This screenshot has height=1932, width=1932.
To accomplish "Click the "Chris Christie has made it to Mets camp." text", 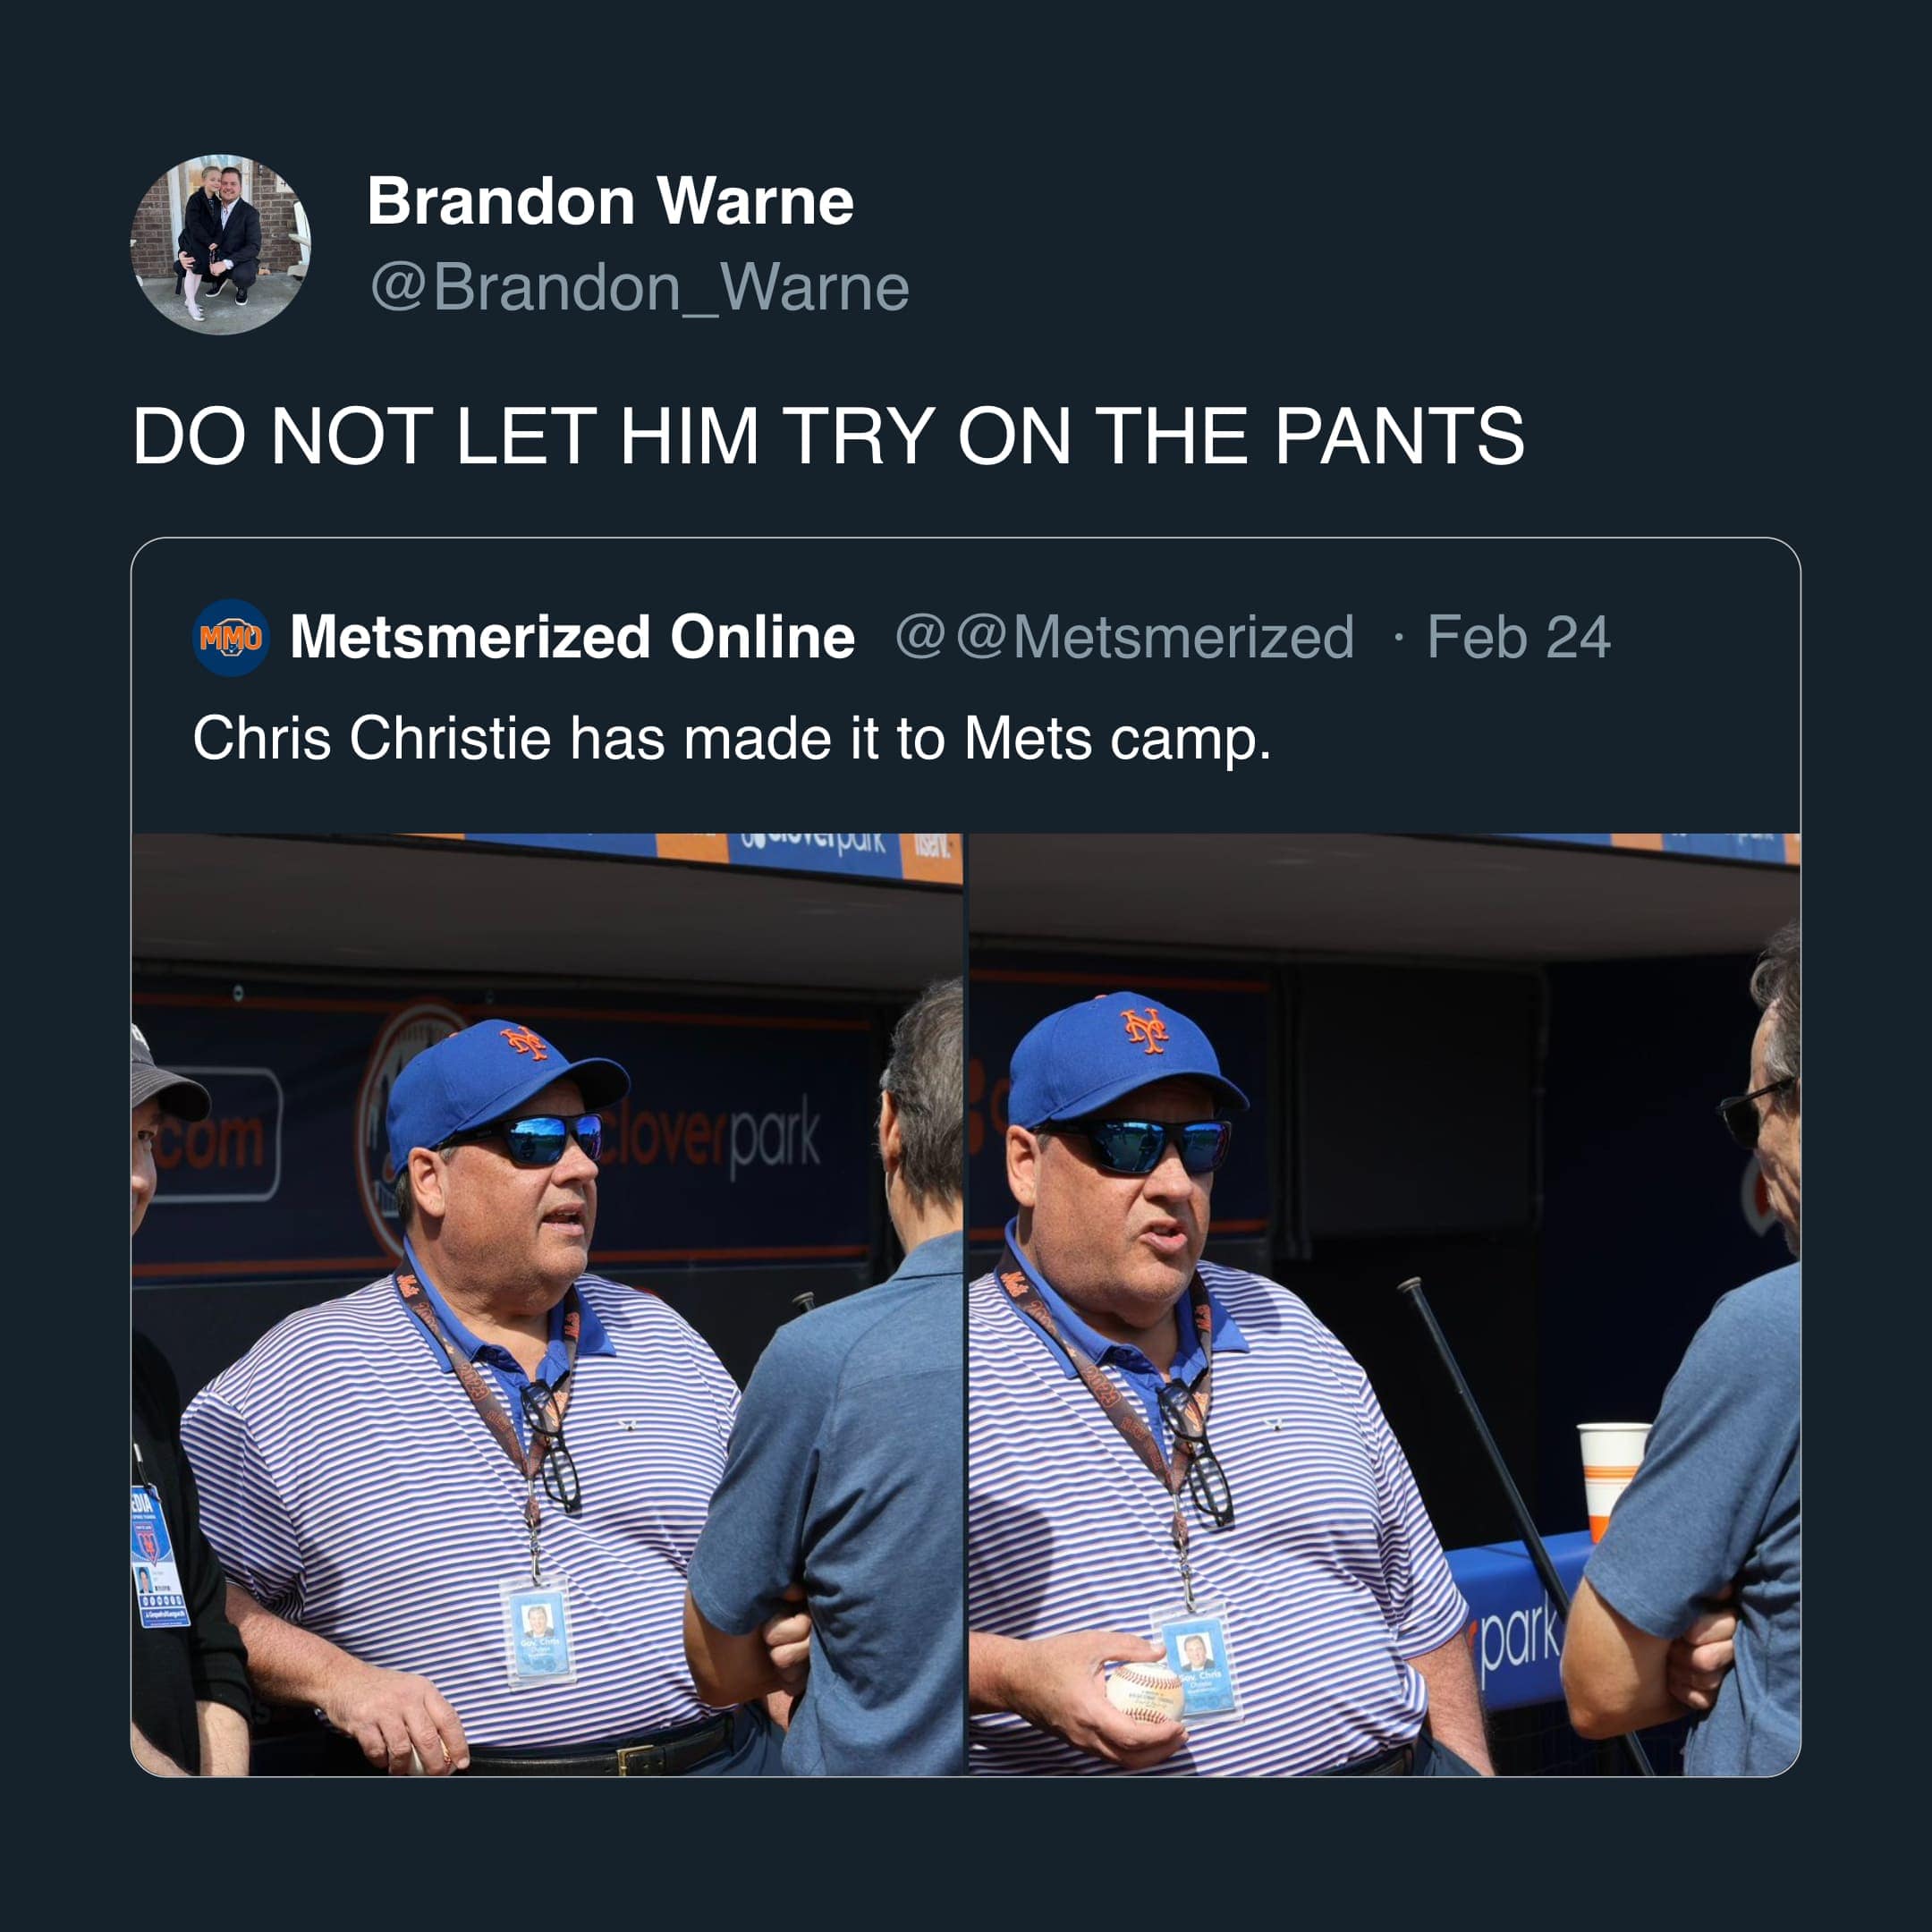I will click(x=732, y=738).
